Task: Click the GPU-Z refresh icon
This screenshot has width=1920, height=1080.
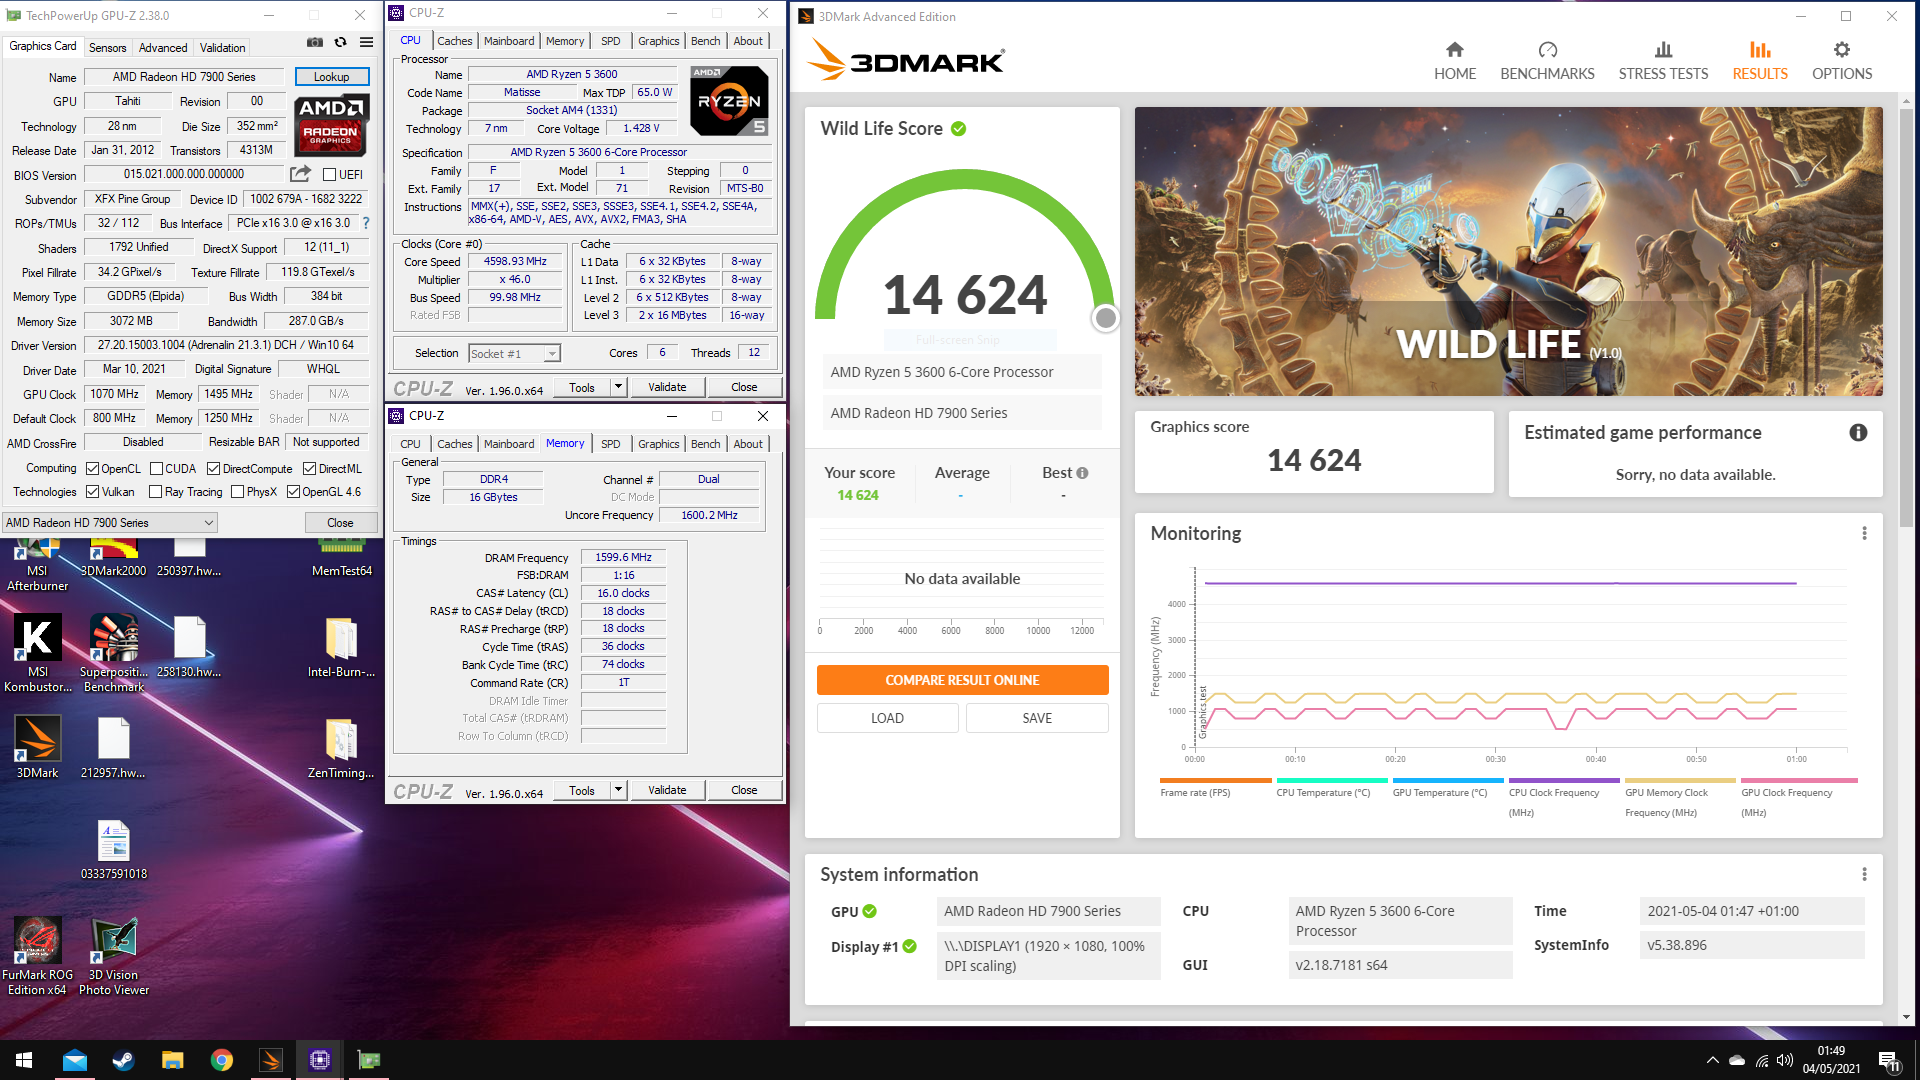Action: [340, 43]
